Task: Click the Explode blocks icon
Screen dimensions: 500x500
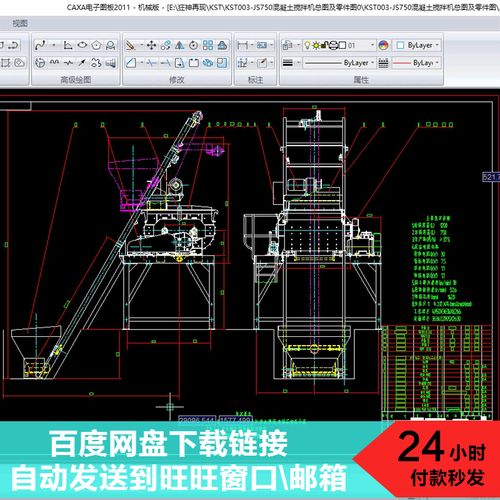Action: [x=208, y=63]
